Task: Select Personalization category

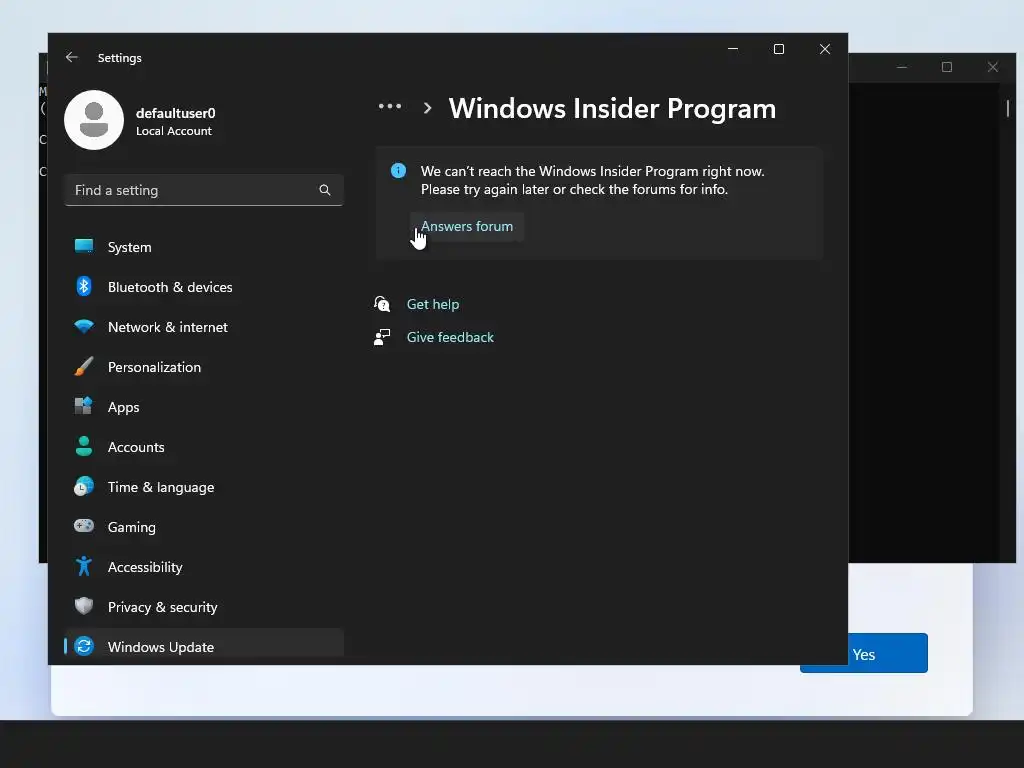Action: [x=204, y=367]
